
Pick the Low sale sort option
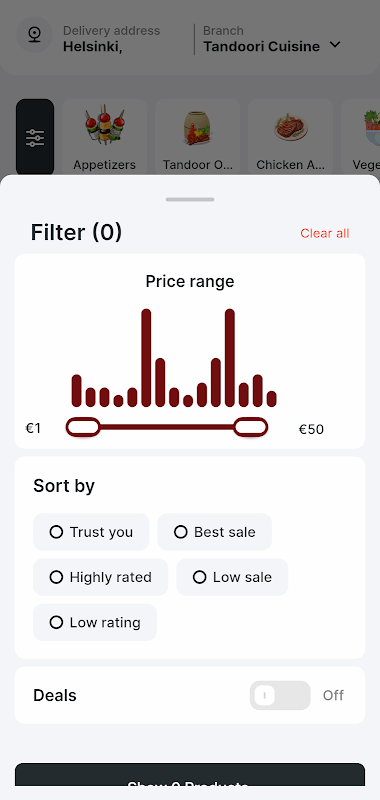[232, 577]
